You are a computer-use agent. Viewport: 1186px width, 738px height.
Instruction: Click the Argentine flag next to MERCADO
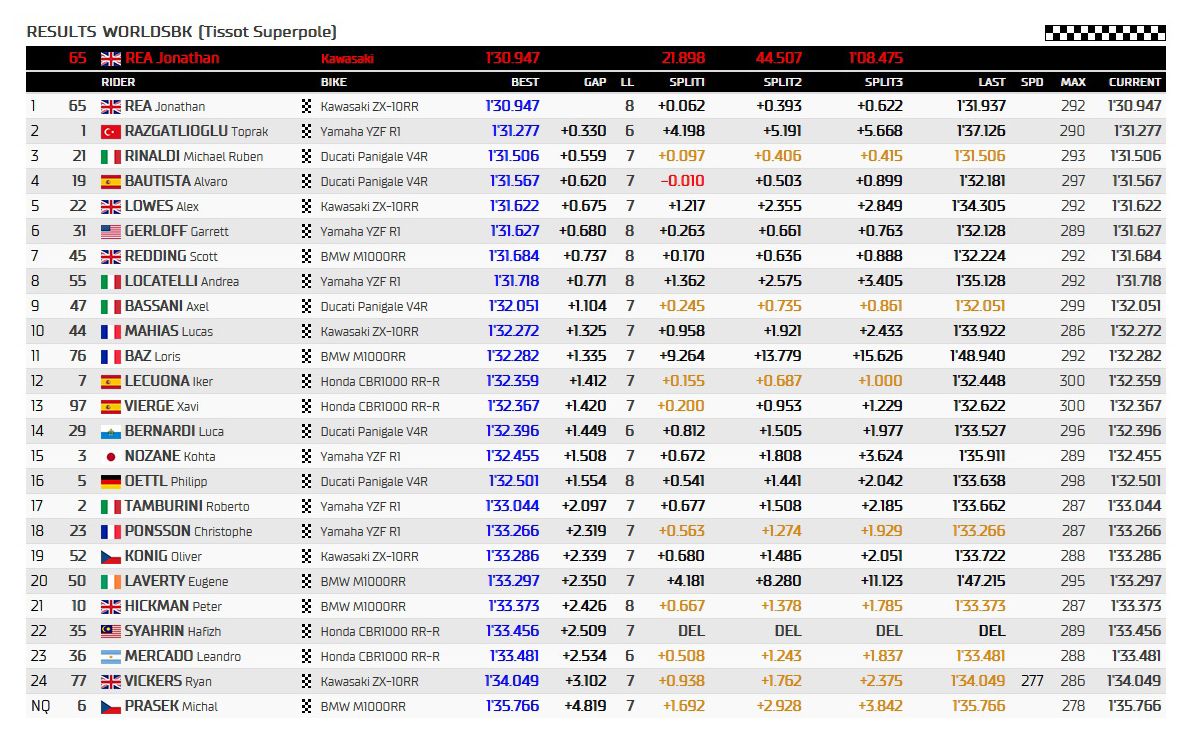pos(111,656)
